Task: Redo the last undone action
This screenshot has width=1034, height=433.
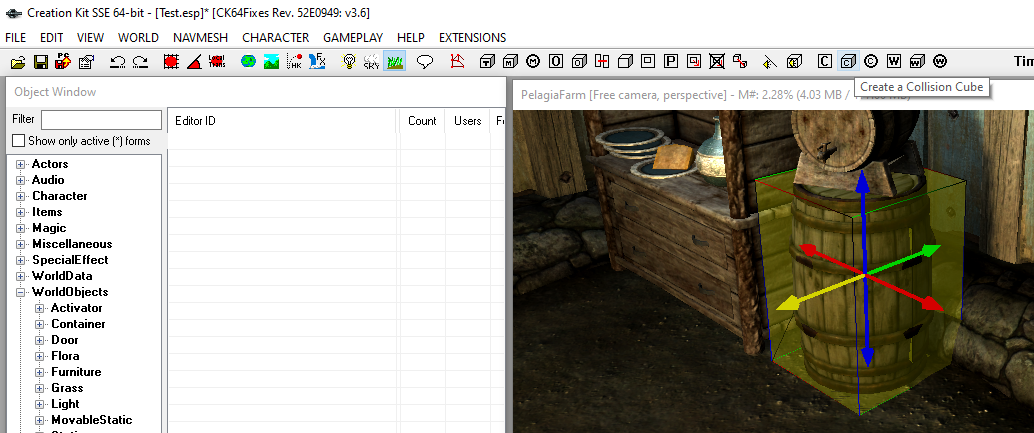Action: click(x=140, y=62)
